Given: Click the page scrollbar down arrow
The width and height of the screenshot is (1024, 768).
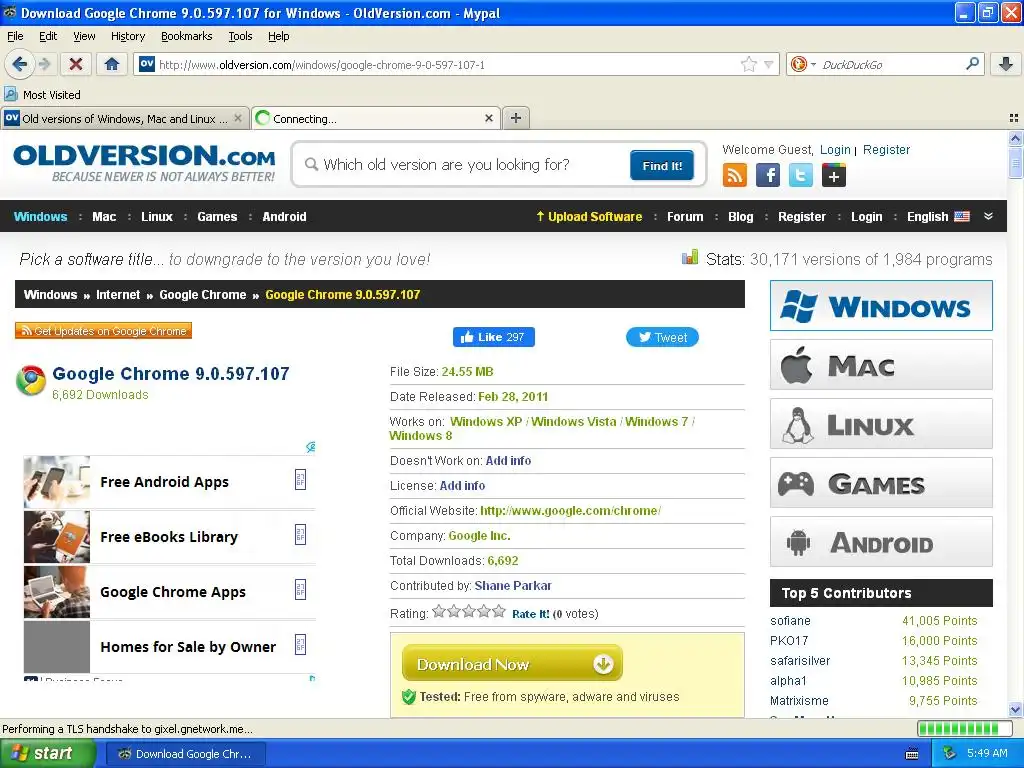Looking at the screenshot, I should [x=1015, y=709].
